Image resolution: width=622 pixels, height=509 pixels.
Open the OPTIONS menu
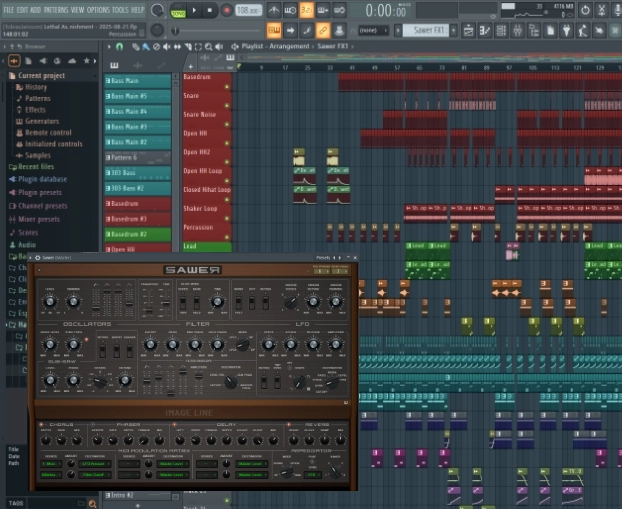coord(98,10)
